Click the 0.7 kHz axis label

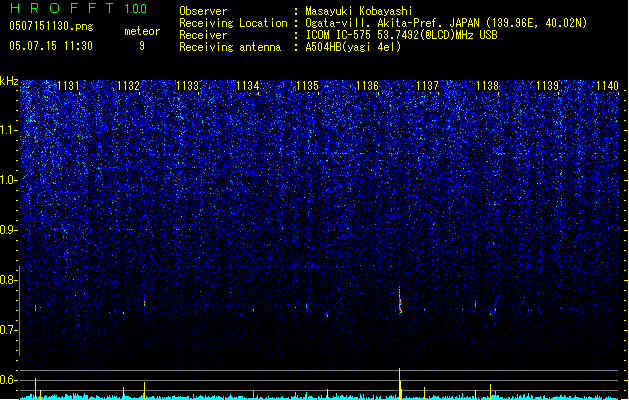point(9,330)
